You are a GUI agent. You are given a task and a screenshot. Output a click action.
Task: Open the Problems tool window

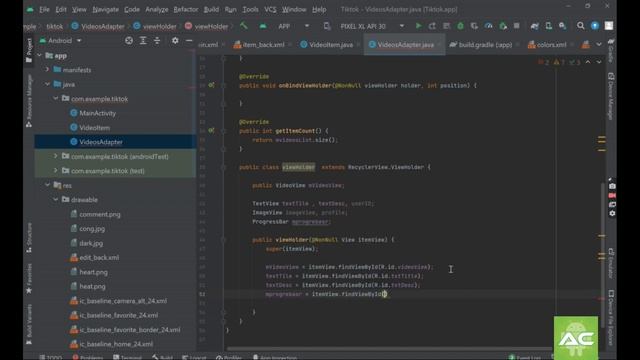coord(88,357)
